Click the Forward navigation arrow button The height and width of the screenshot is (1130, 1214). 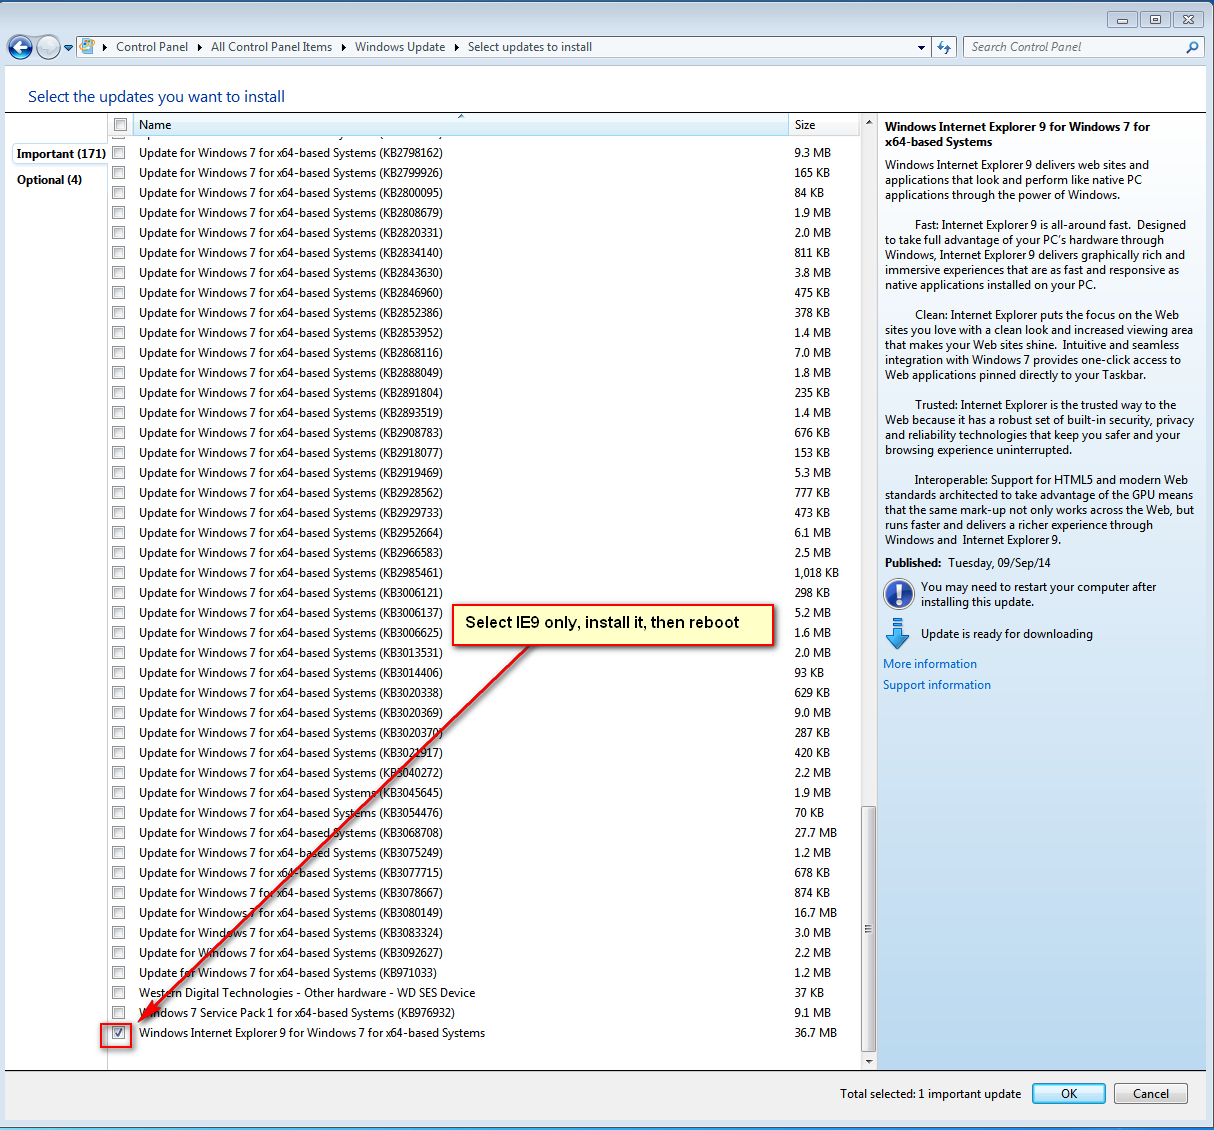[x=48, y=47]
